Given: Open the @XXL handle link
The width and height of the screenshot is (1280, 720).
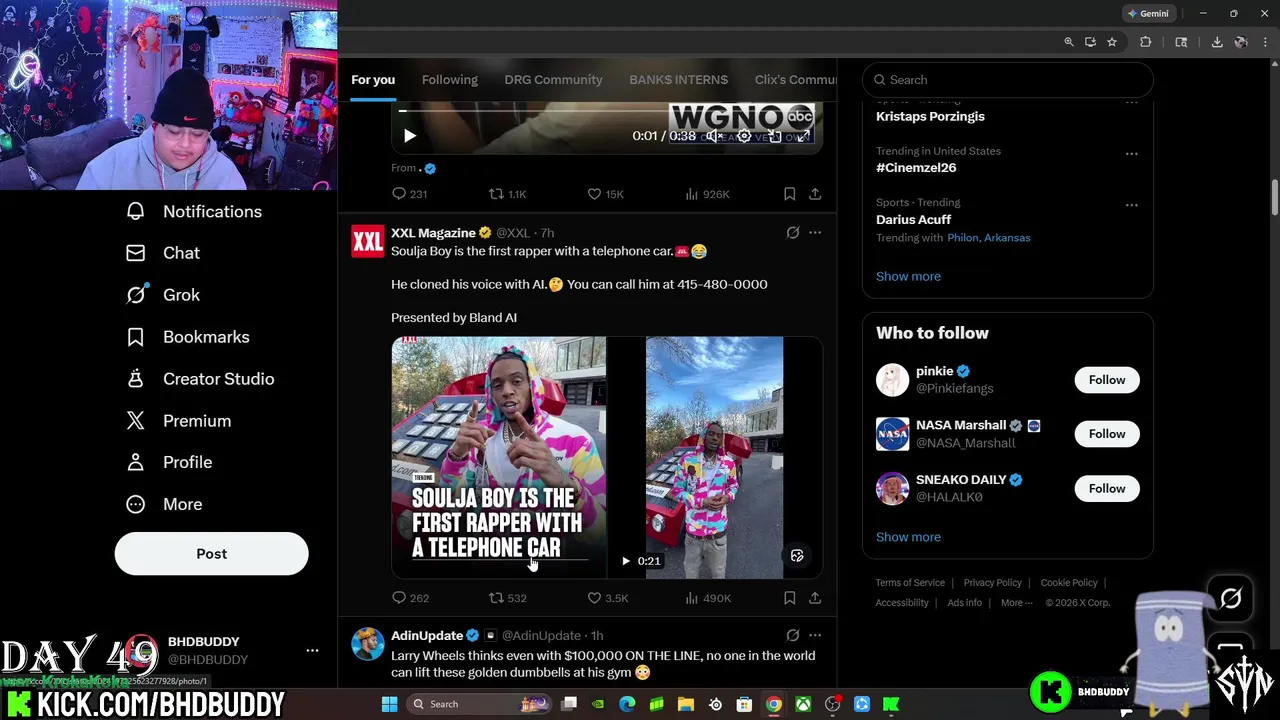Looking at the screenshot, I should 513,233.
